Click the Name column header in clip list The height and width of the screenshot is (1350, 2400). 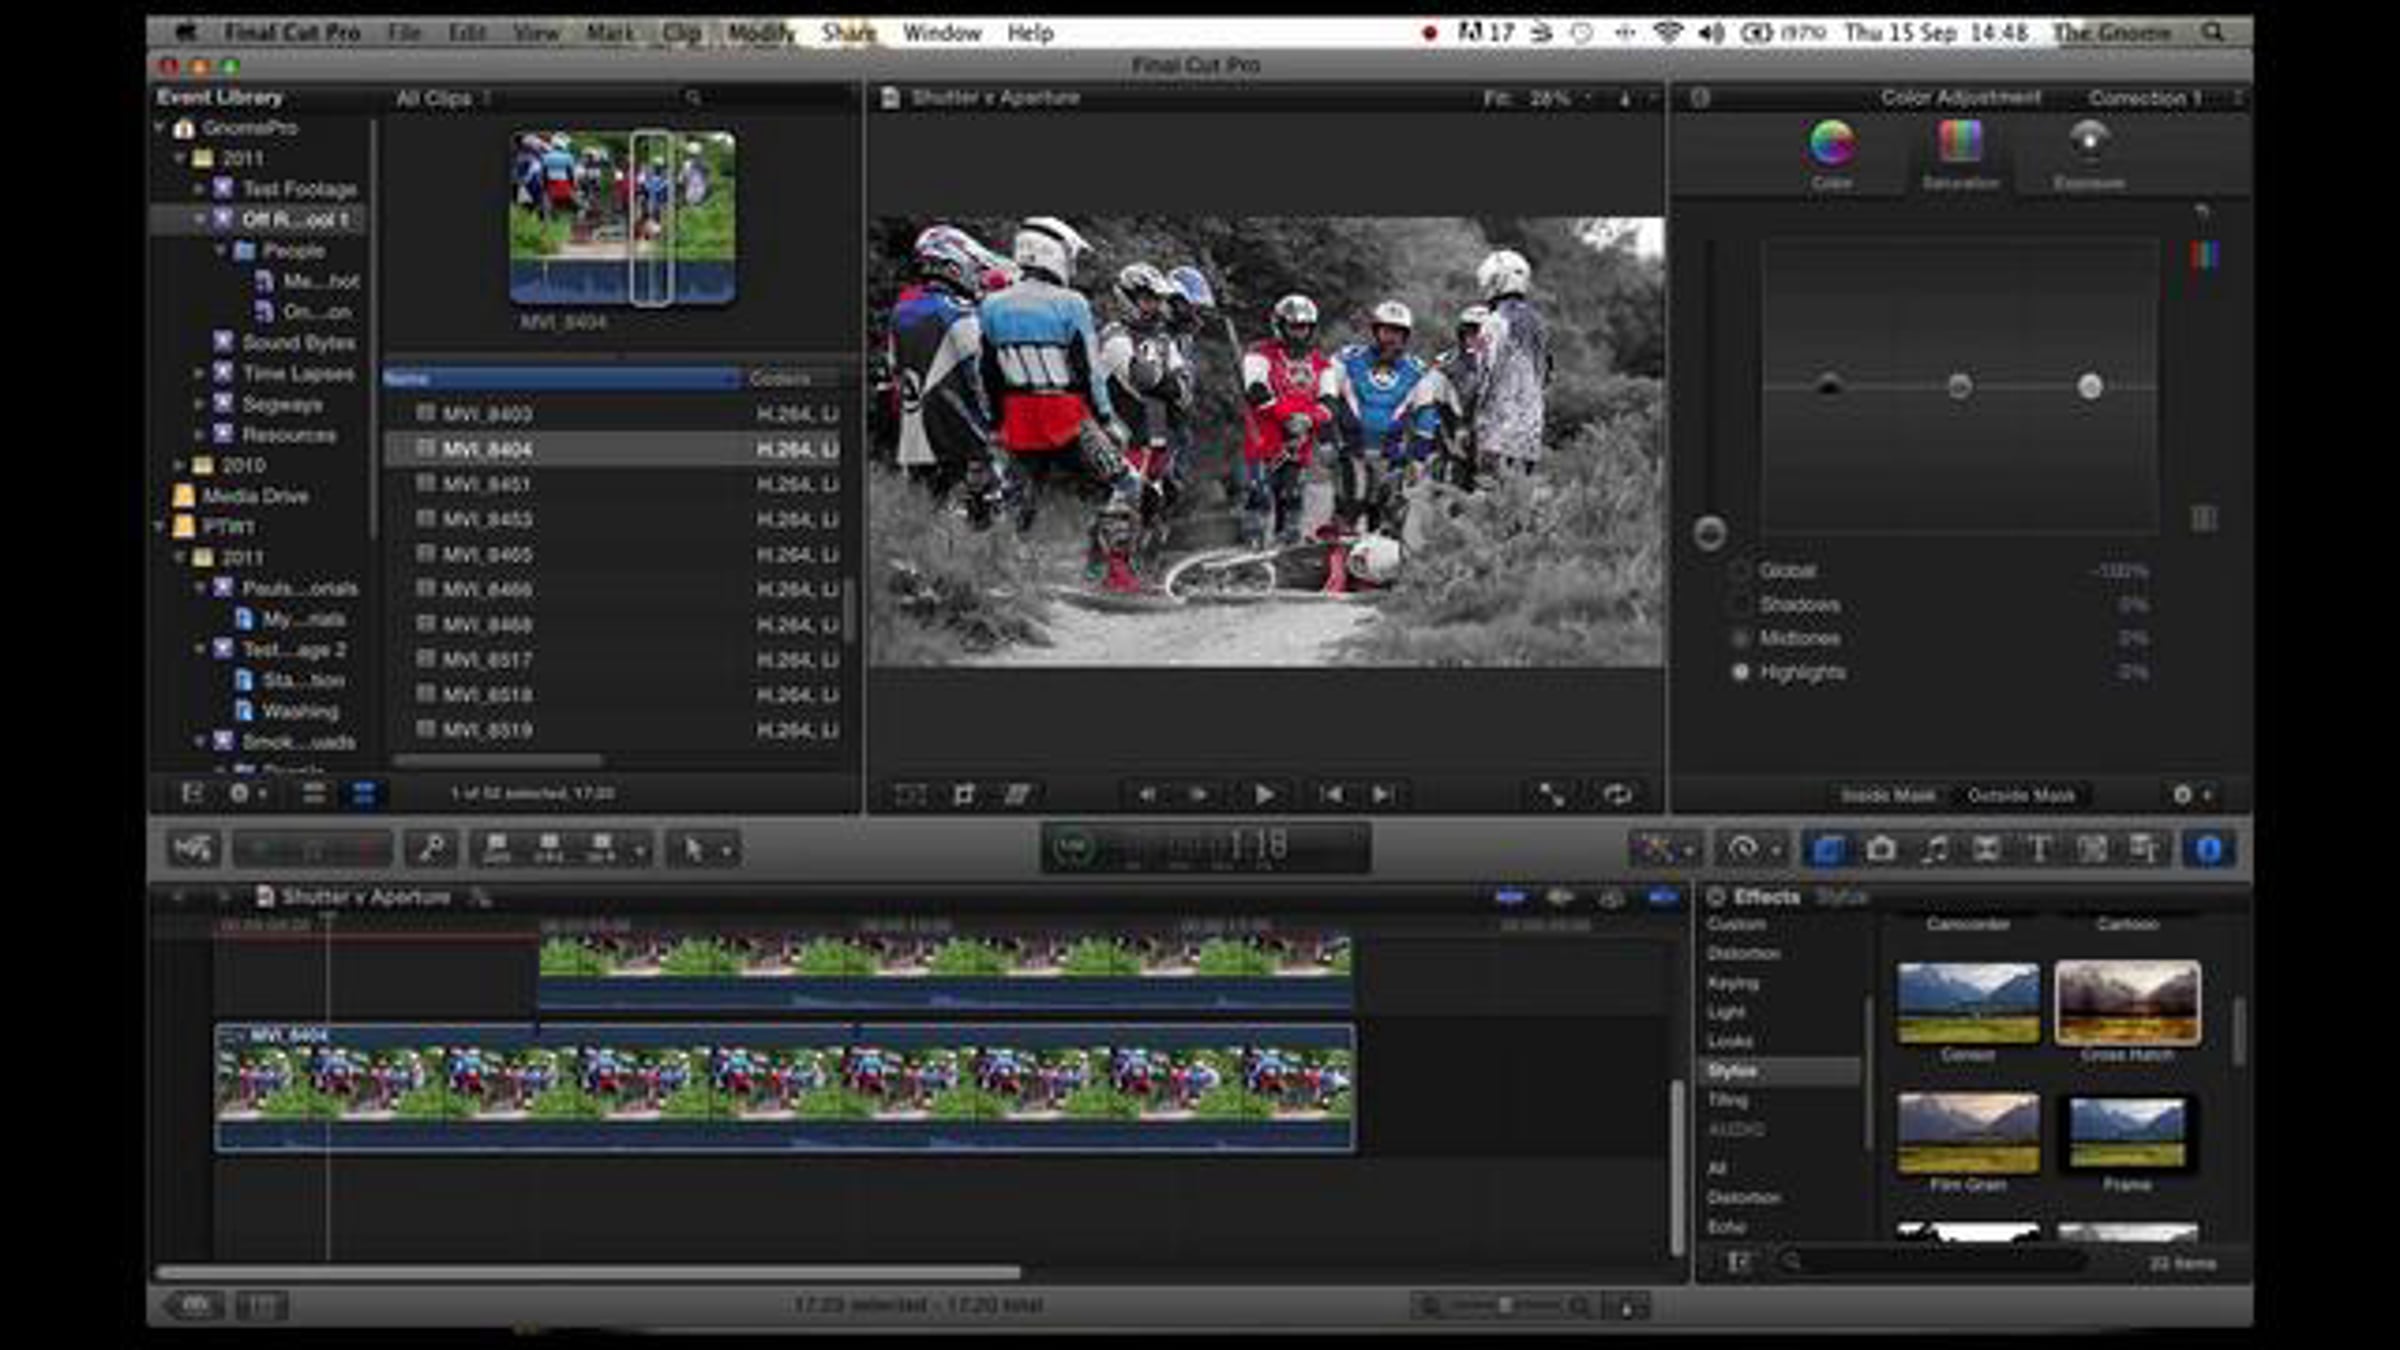pos(562,378)
